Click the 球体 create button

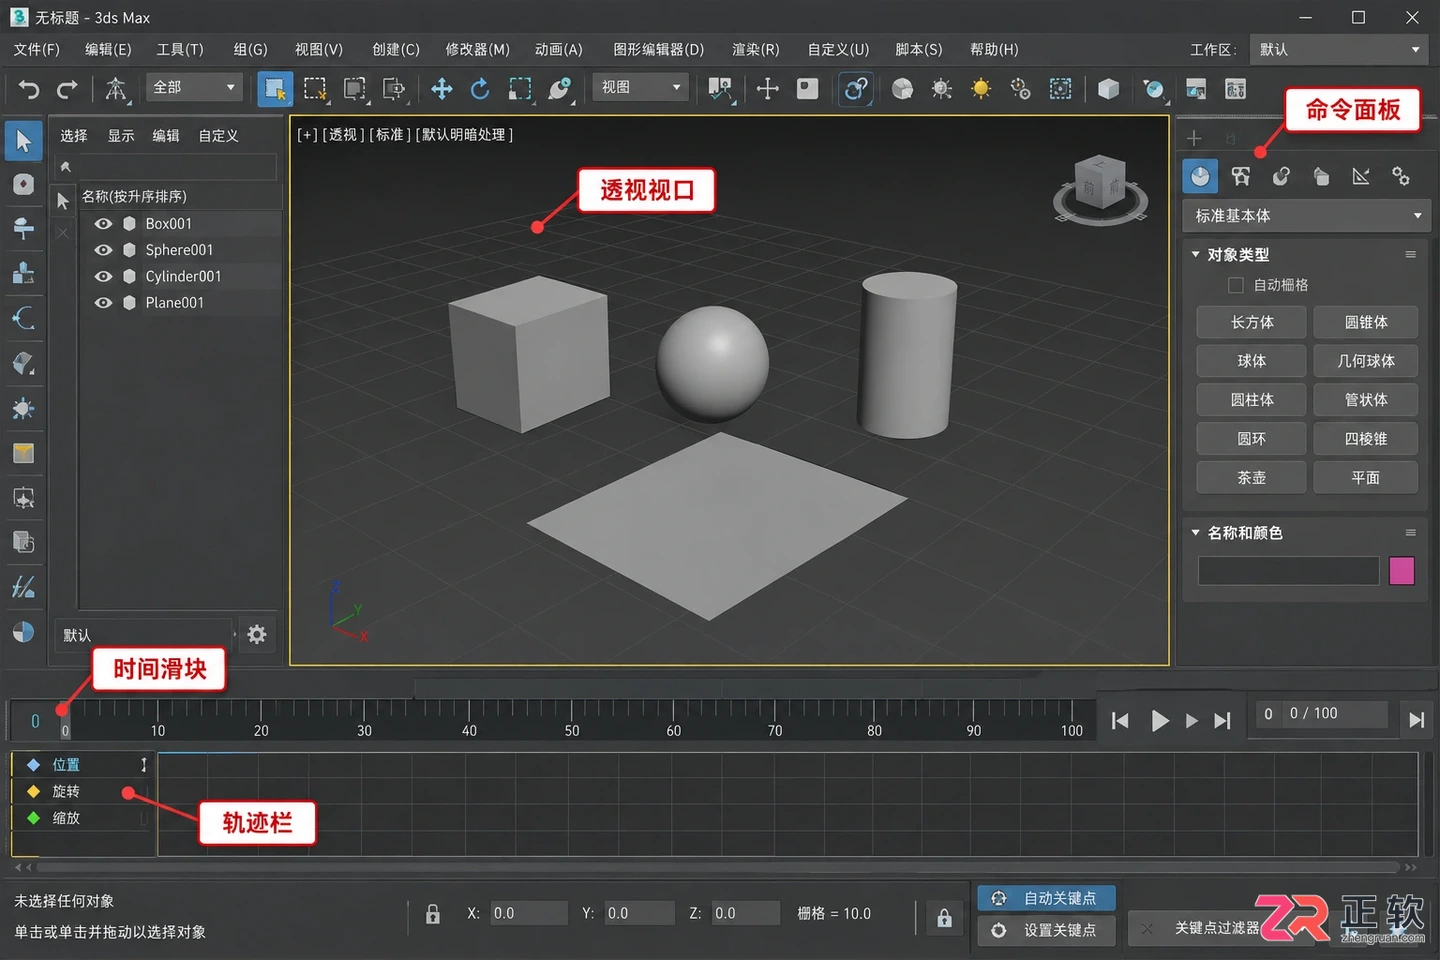click(x=1252, y=361)
